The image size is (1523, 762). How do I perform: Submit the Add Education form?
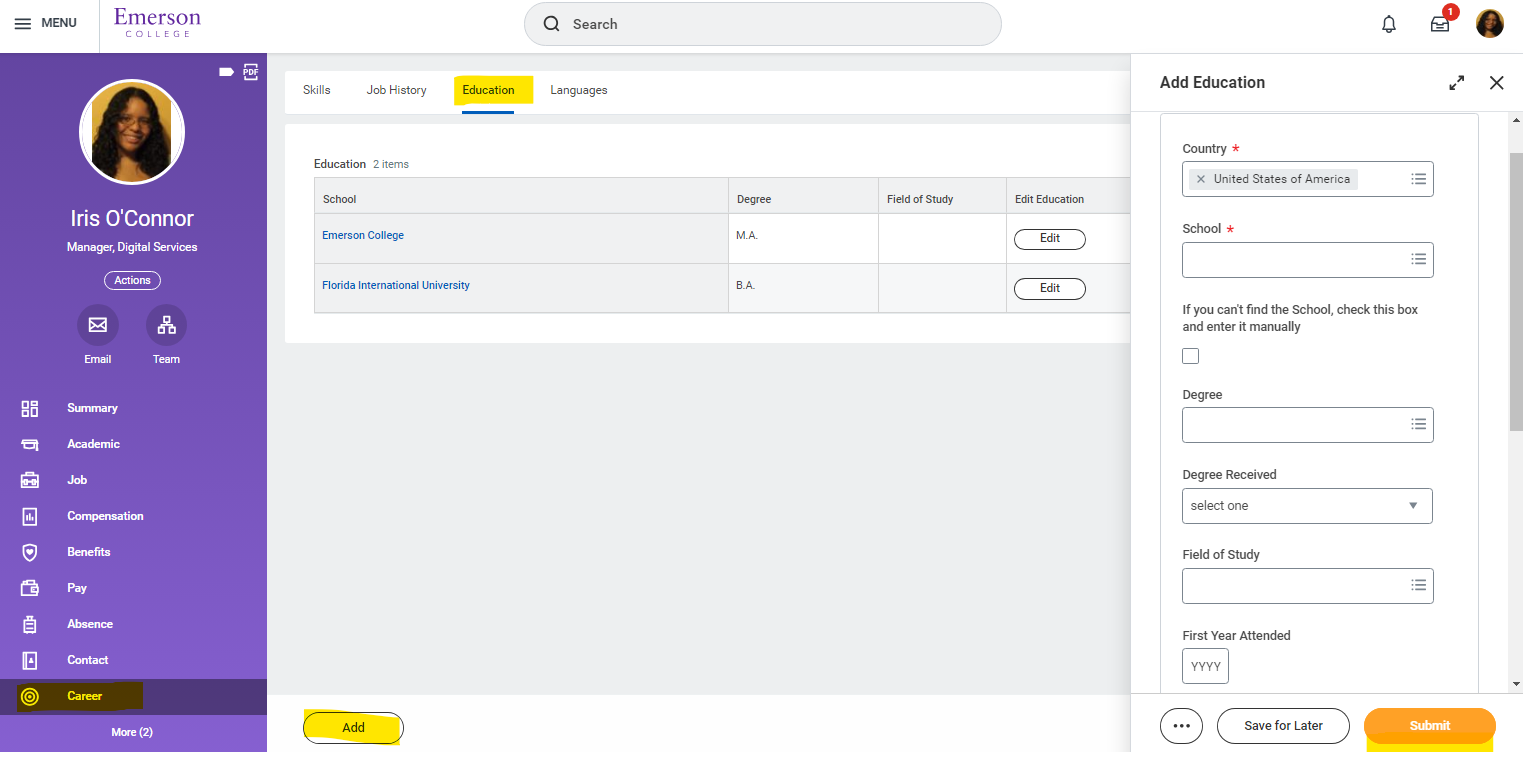point(1430,726)
